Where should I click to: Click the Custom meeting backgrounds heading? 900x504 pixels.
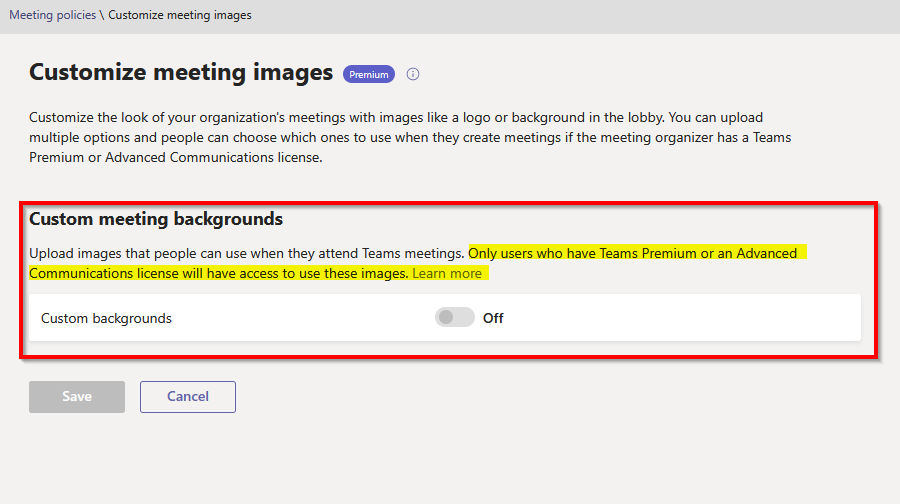point(156,219)
